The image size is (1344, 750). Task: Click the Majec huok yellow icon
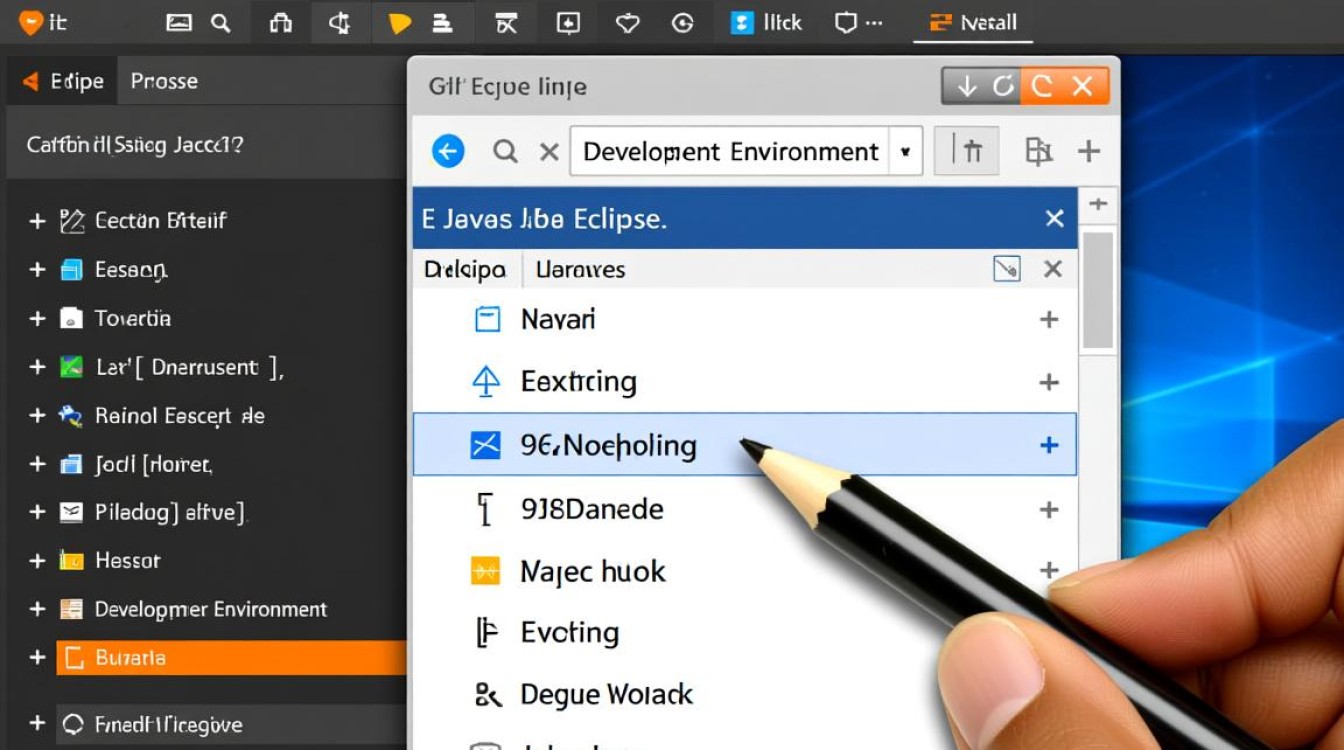[x=487, y=571]
